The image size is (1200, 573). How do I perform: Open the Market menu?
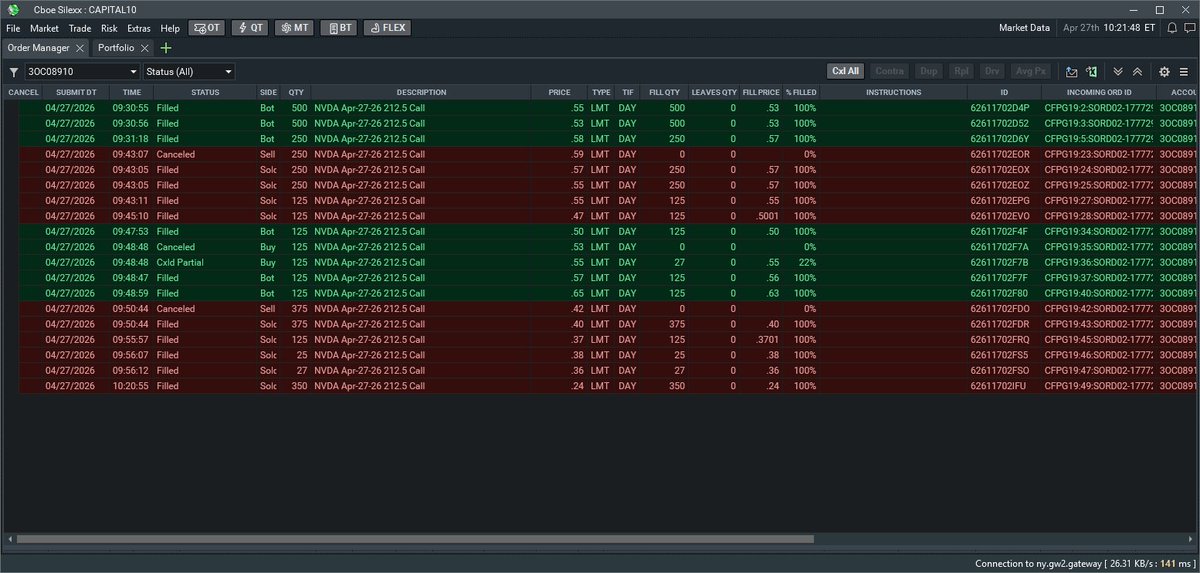[x=44, y=28]
